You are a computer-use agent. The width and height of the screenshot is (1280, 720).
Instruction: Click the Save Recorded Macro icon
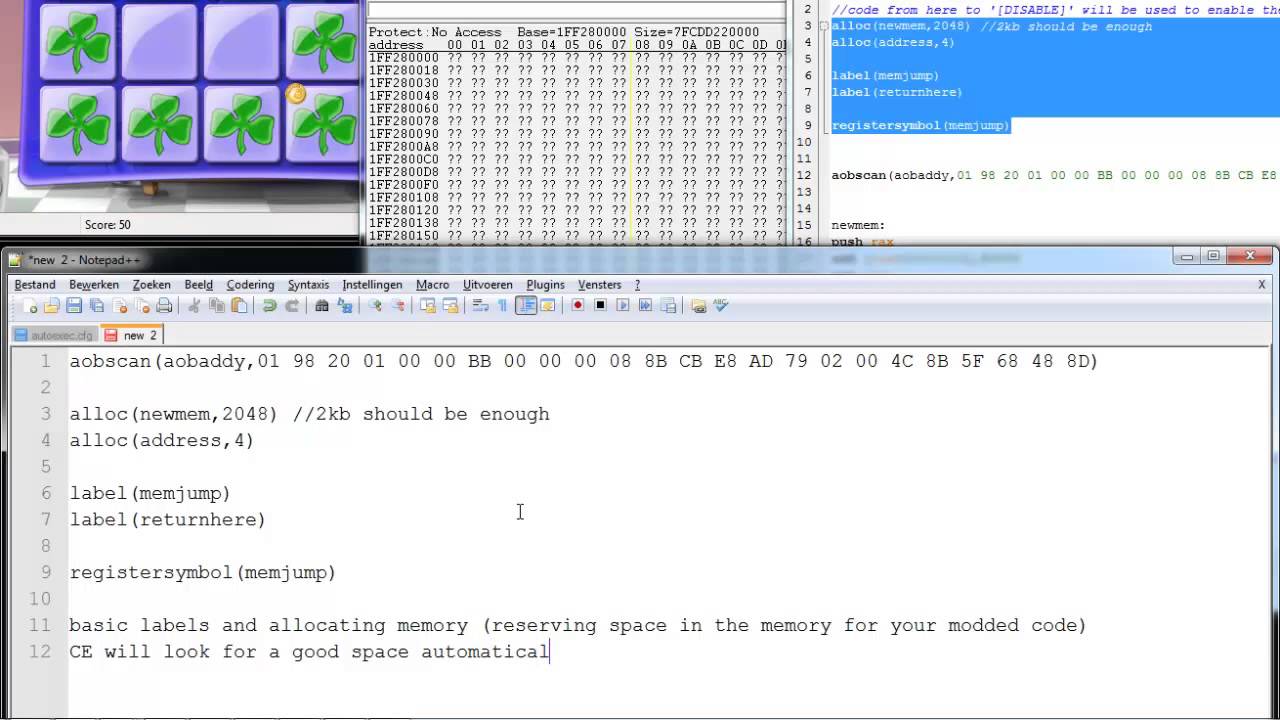click(668, 305)
